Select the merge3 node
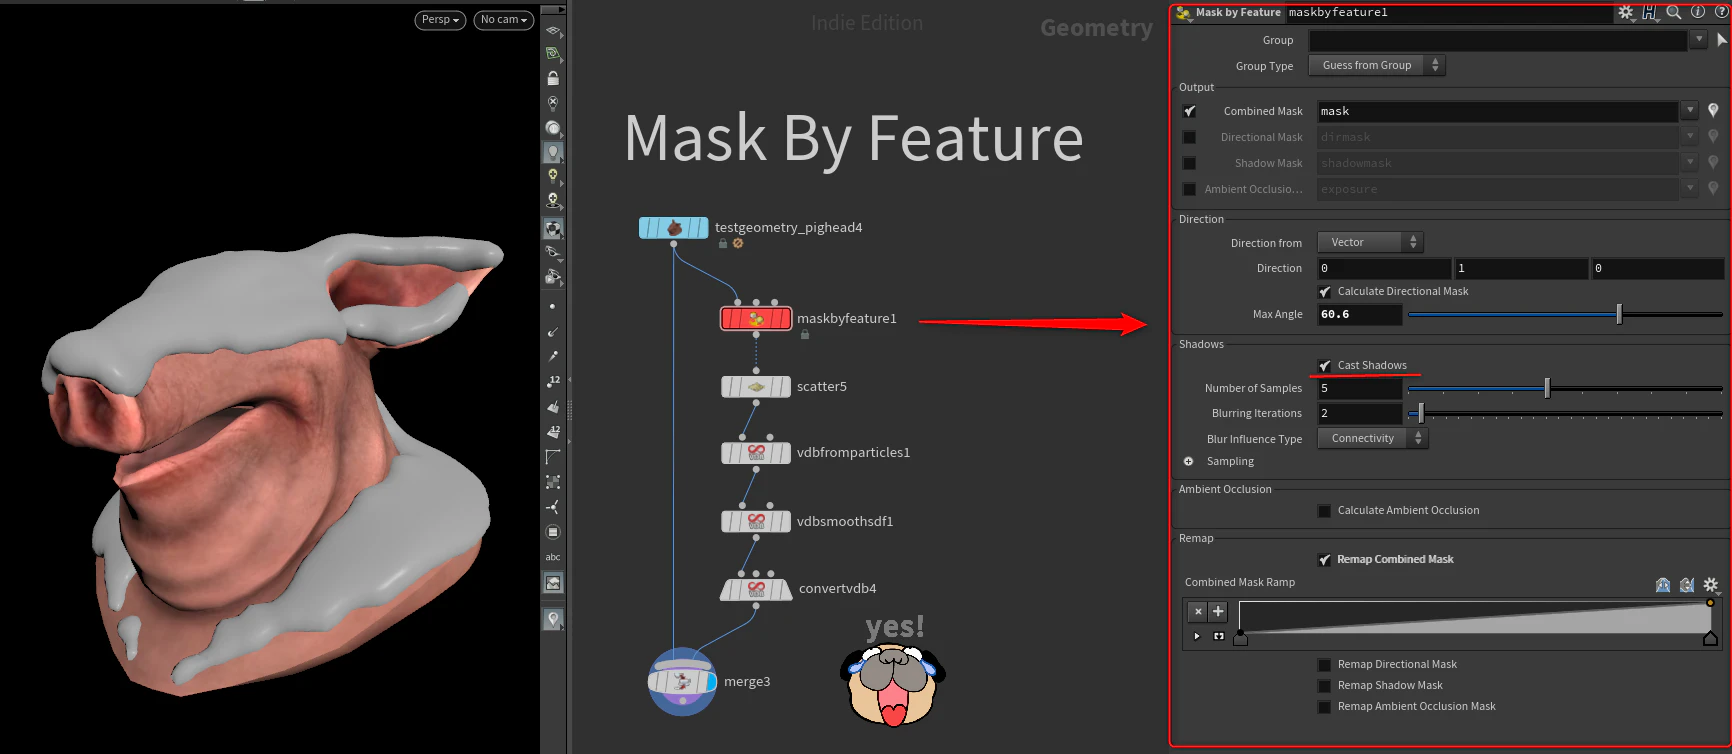 (683, 682)
